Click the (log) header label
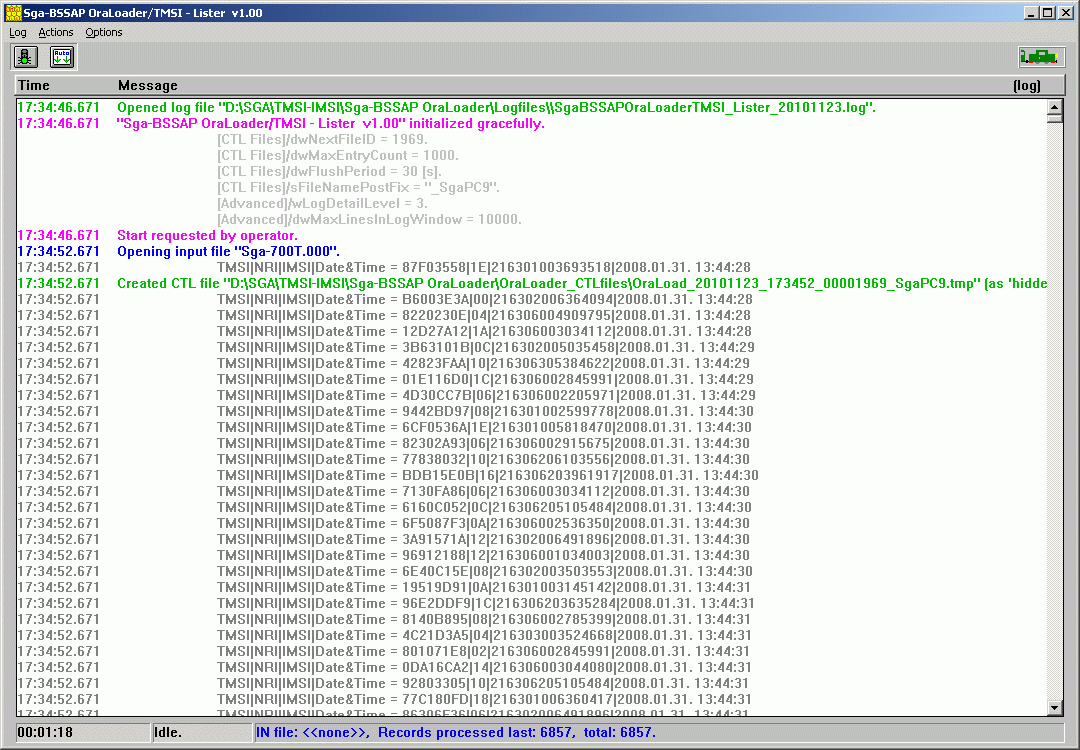 [x=1026, y=86]
